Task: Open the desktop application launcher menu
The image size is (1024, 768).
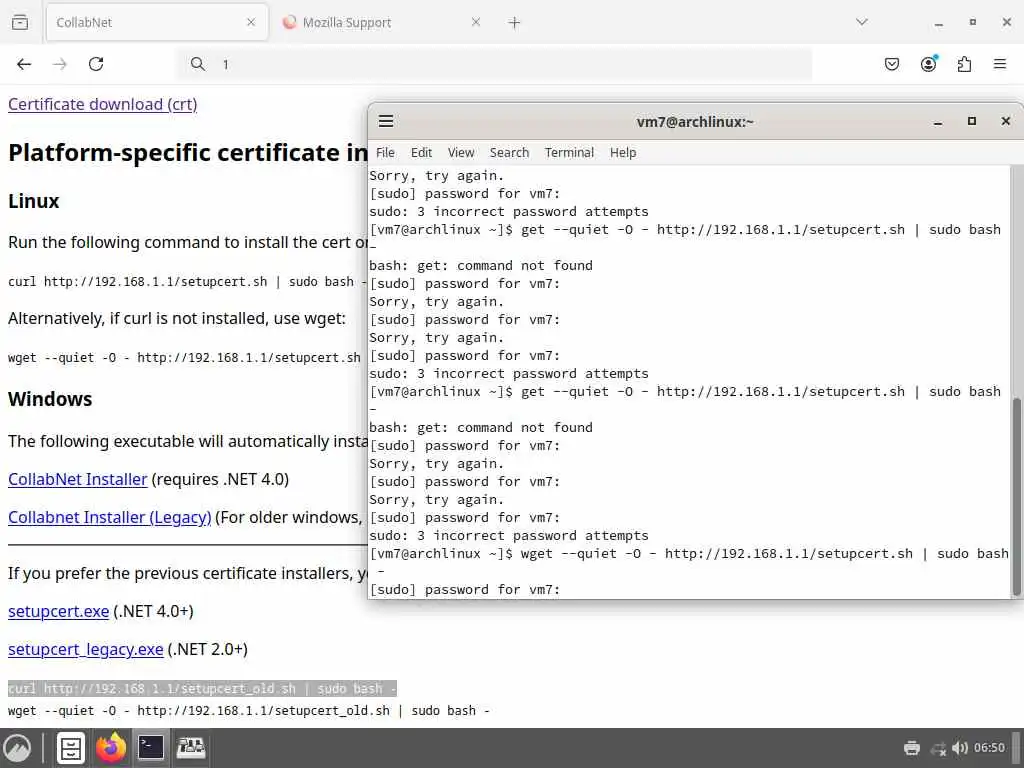Action: (x=18, y=748)
